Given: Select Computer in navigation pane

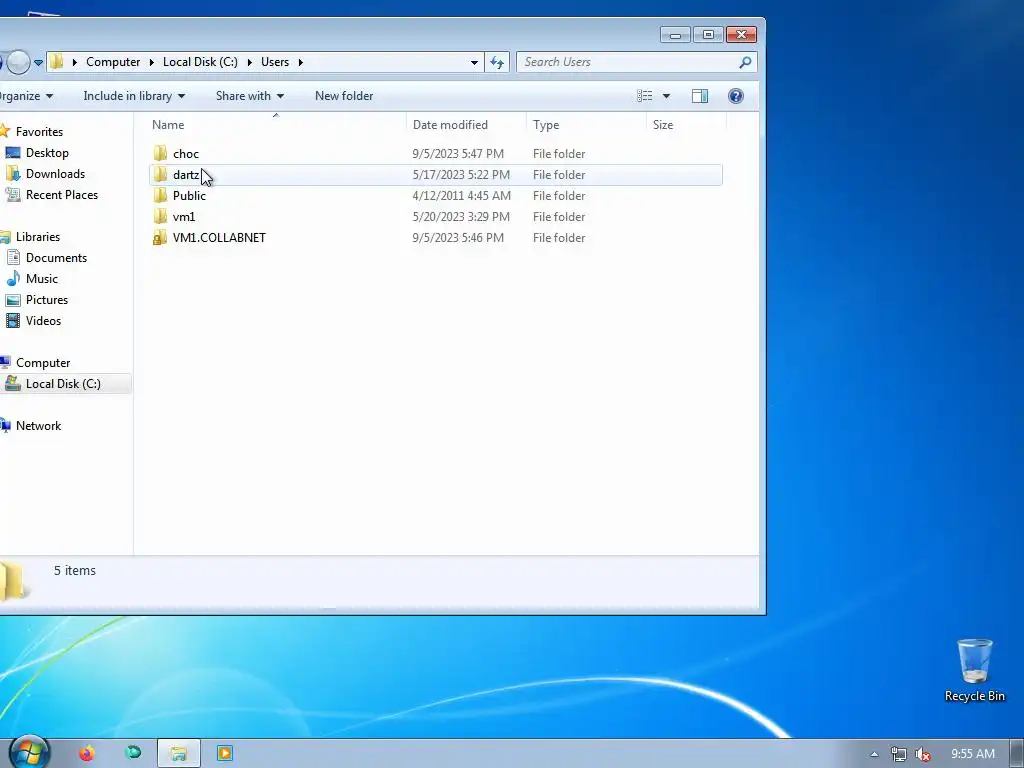Looking at the screenshot, I should pos(42,363).
